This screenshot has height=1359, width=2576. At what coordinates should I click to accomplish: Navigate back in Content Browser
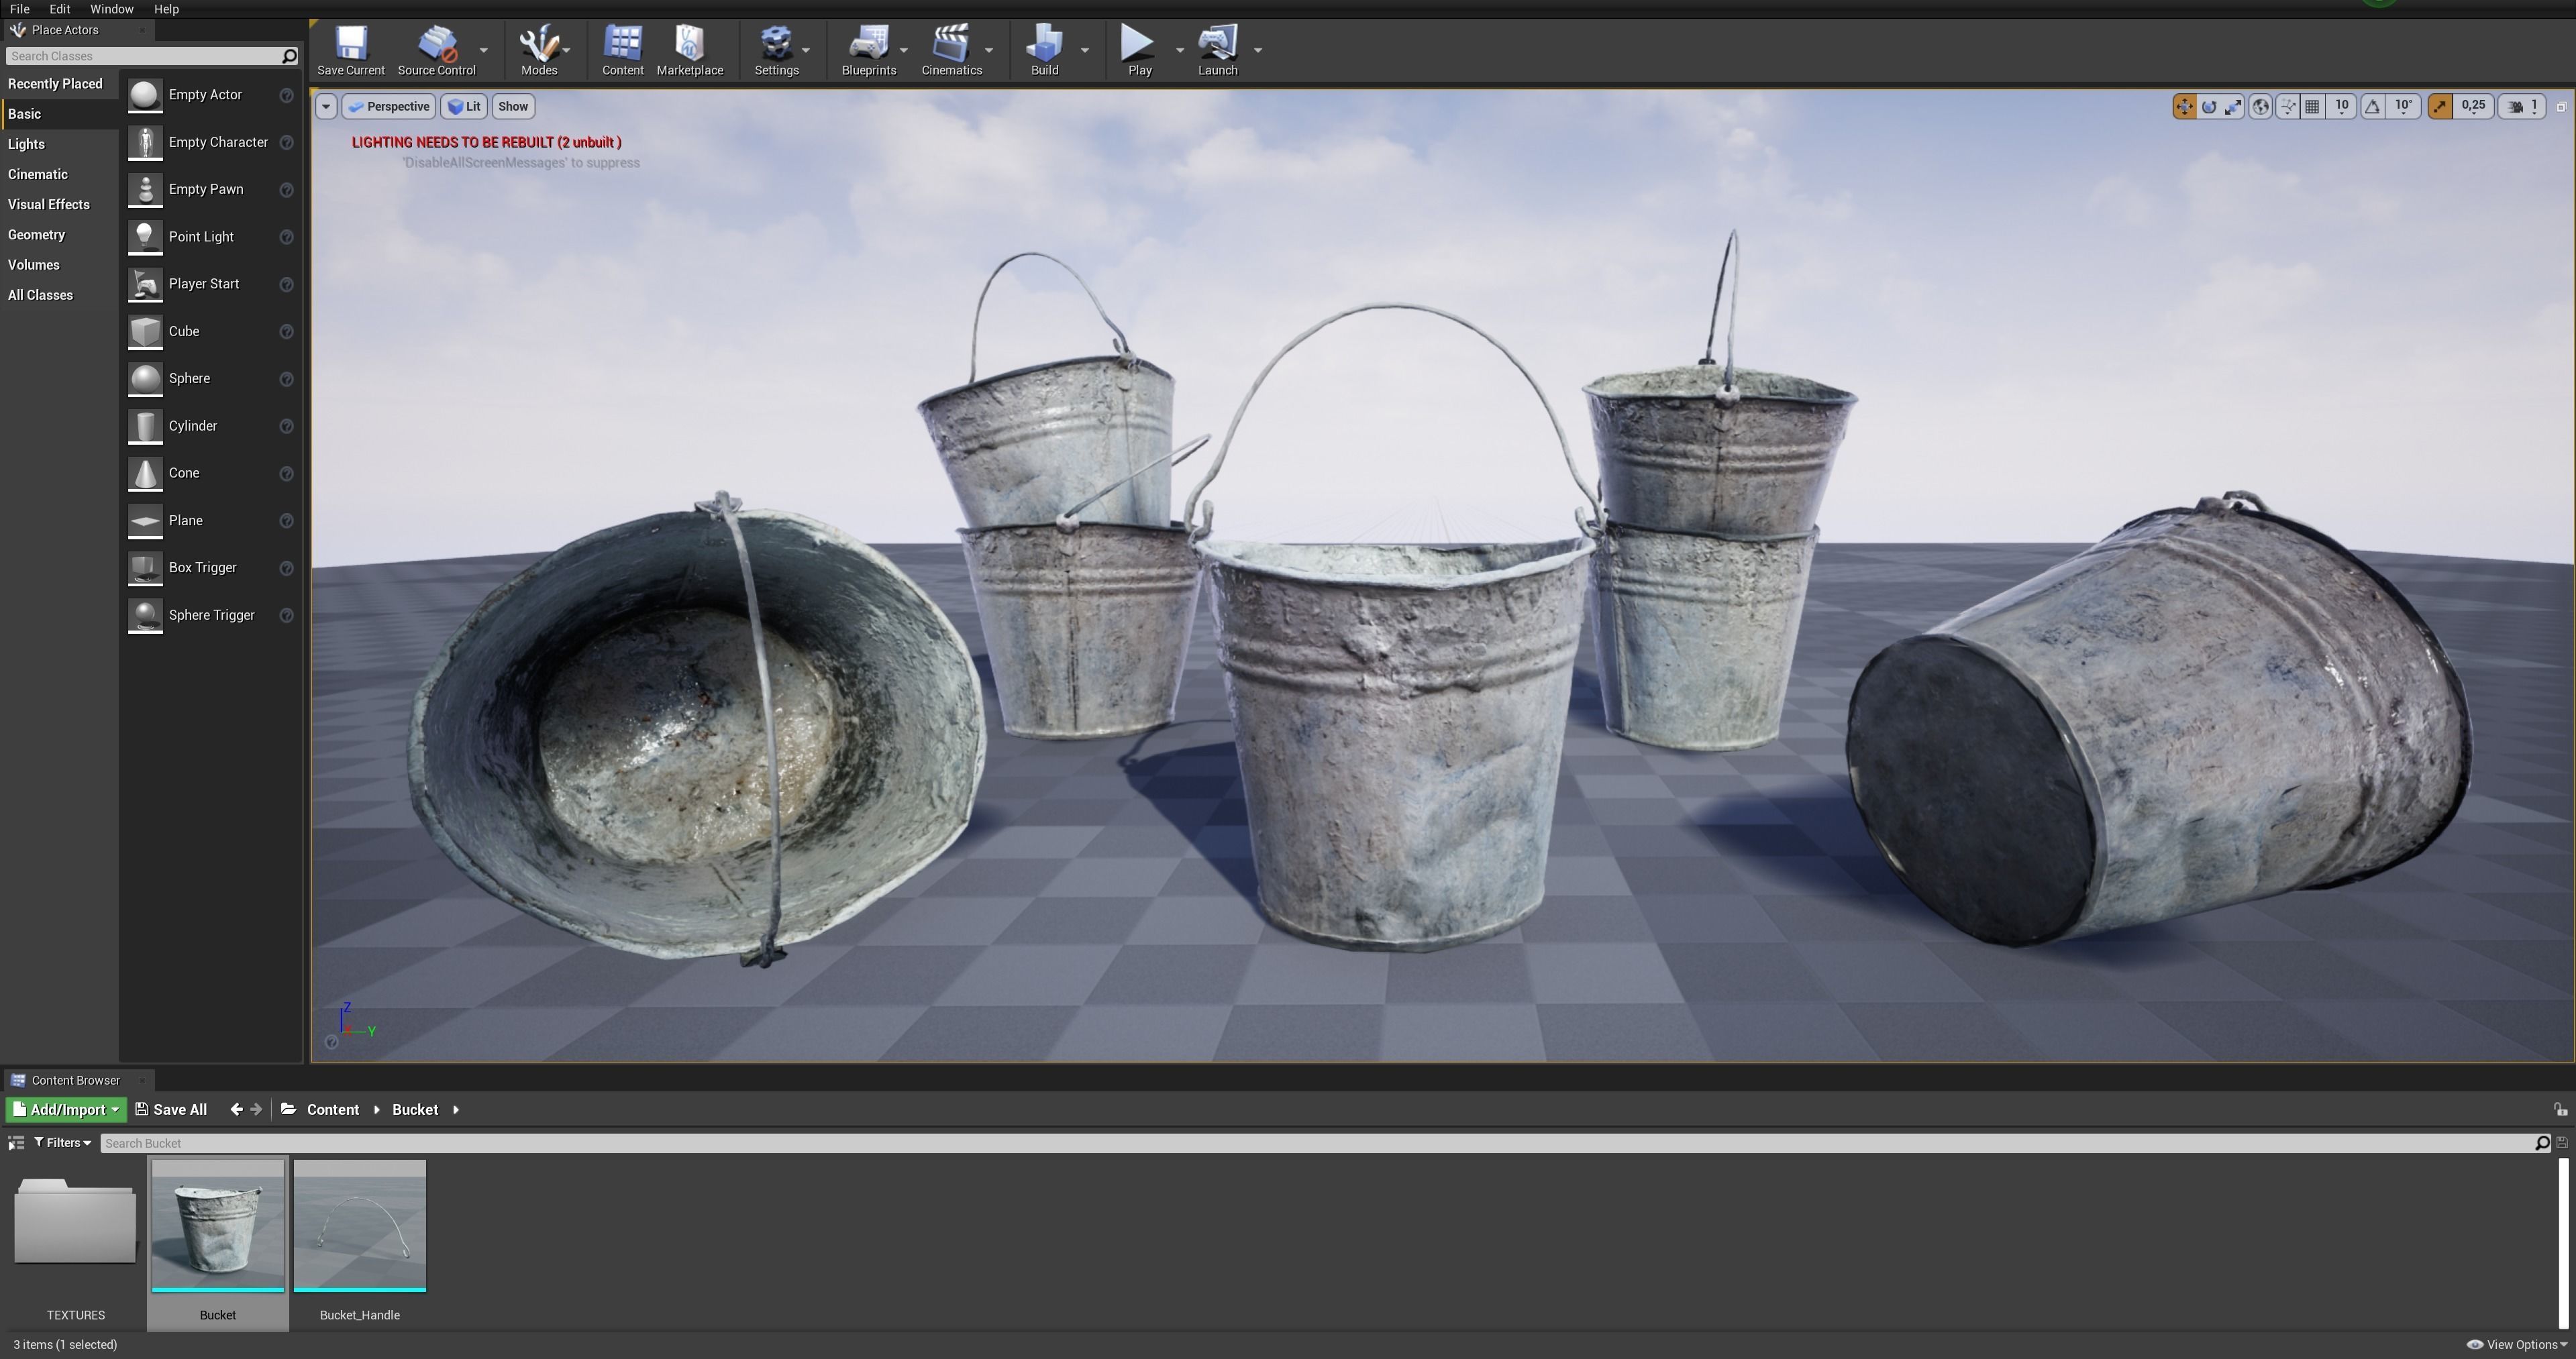[236, 1110]
